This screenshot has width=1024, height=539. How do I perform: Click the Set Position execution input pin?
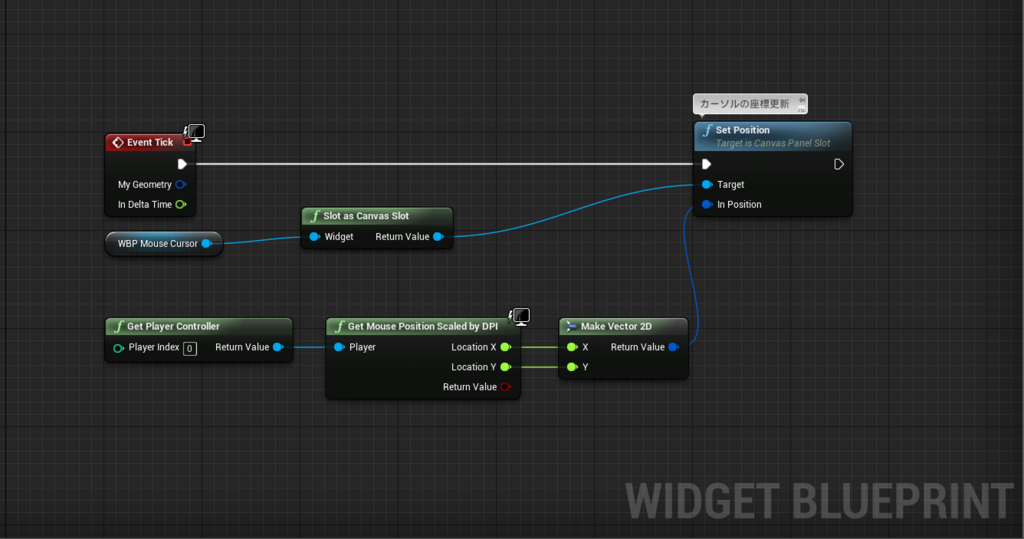(x=706, y=164)
